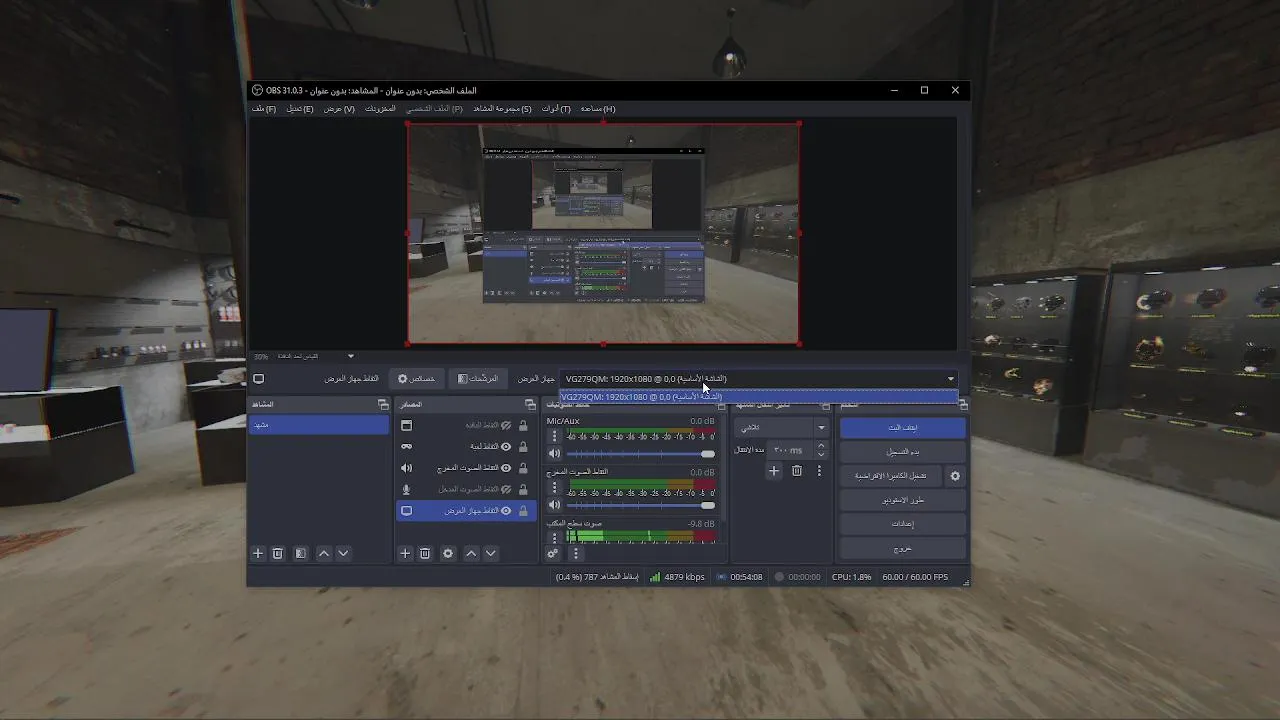Add a scene transition with plus icon
Screen dimensions: 1280x720
click(x=773, y=470)
